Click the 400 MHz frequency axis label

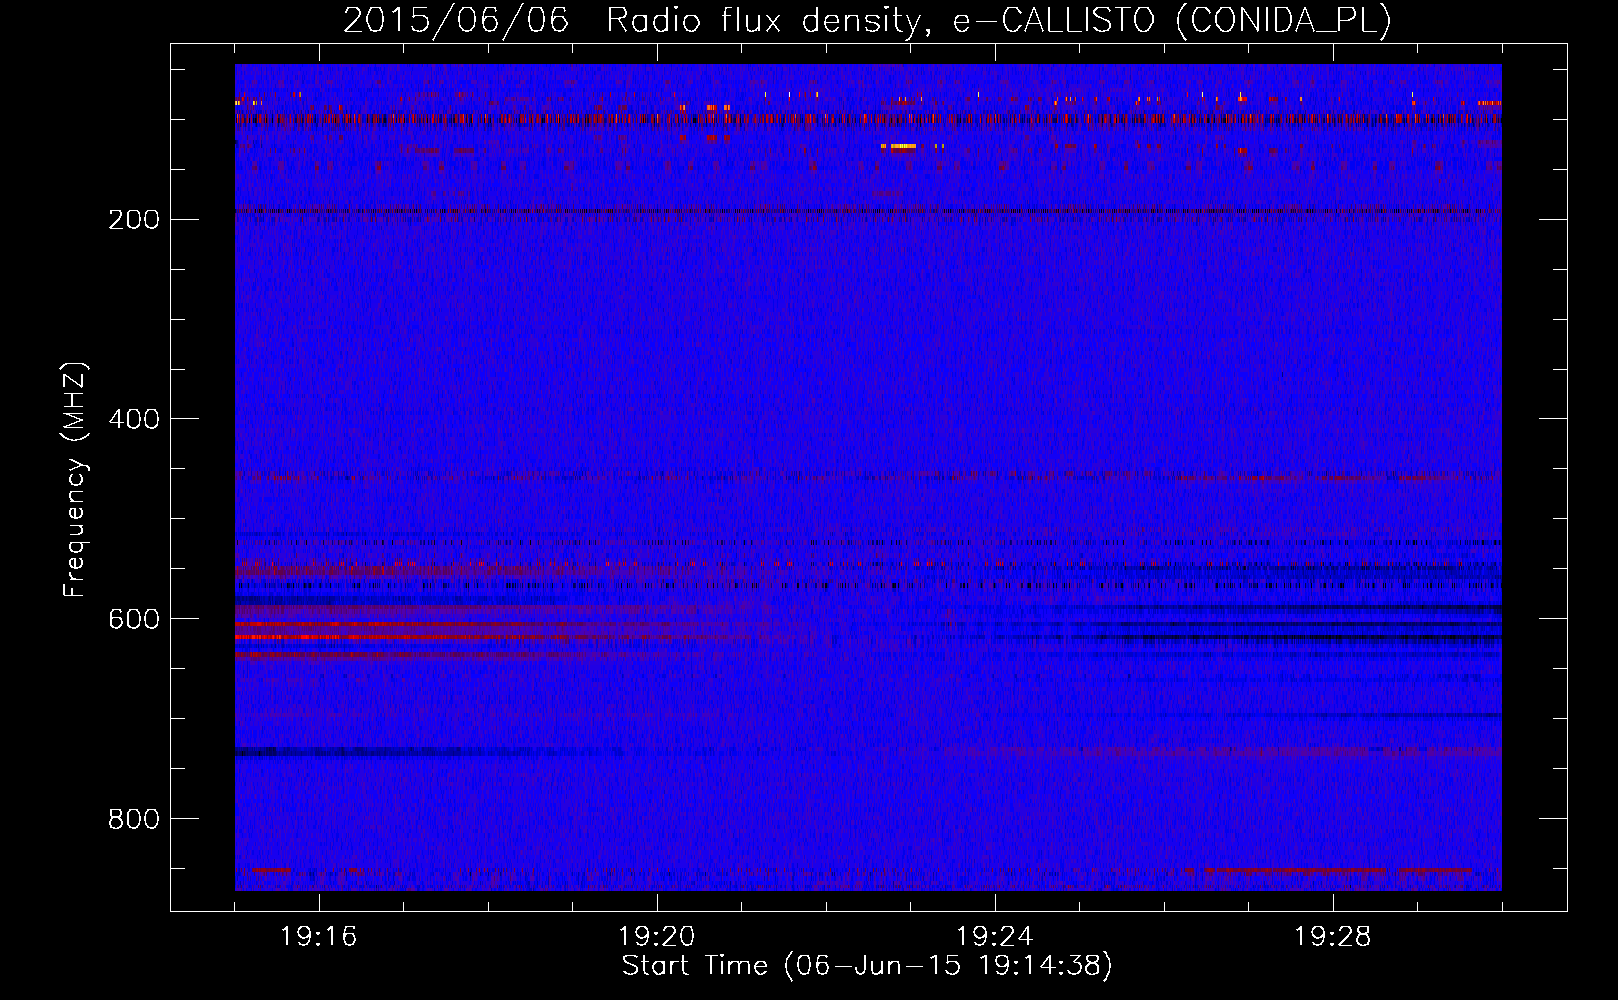[x=134, y=419]
